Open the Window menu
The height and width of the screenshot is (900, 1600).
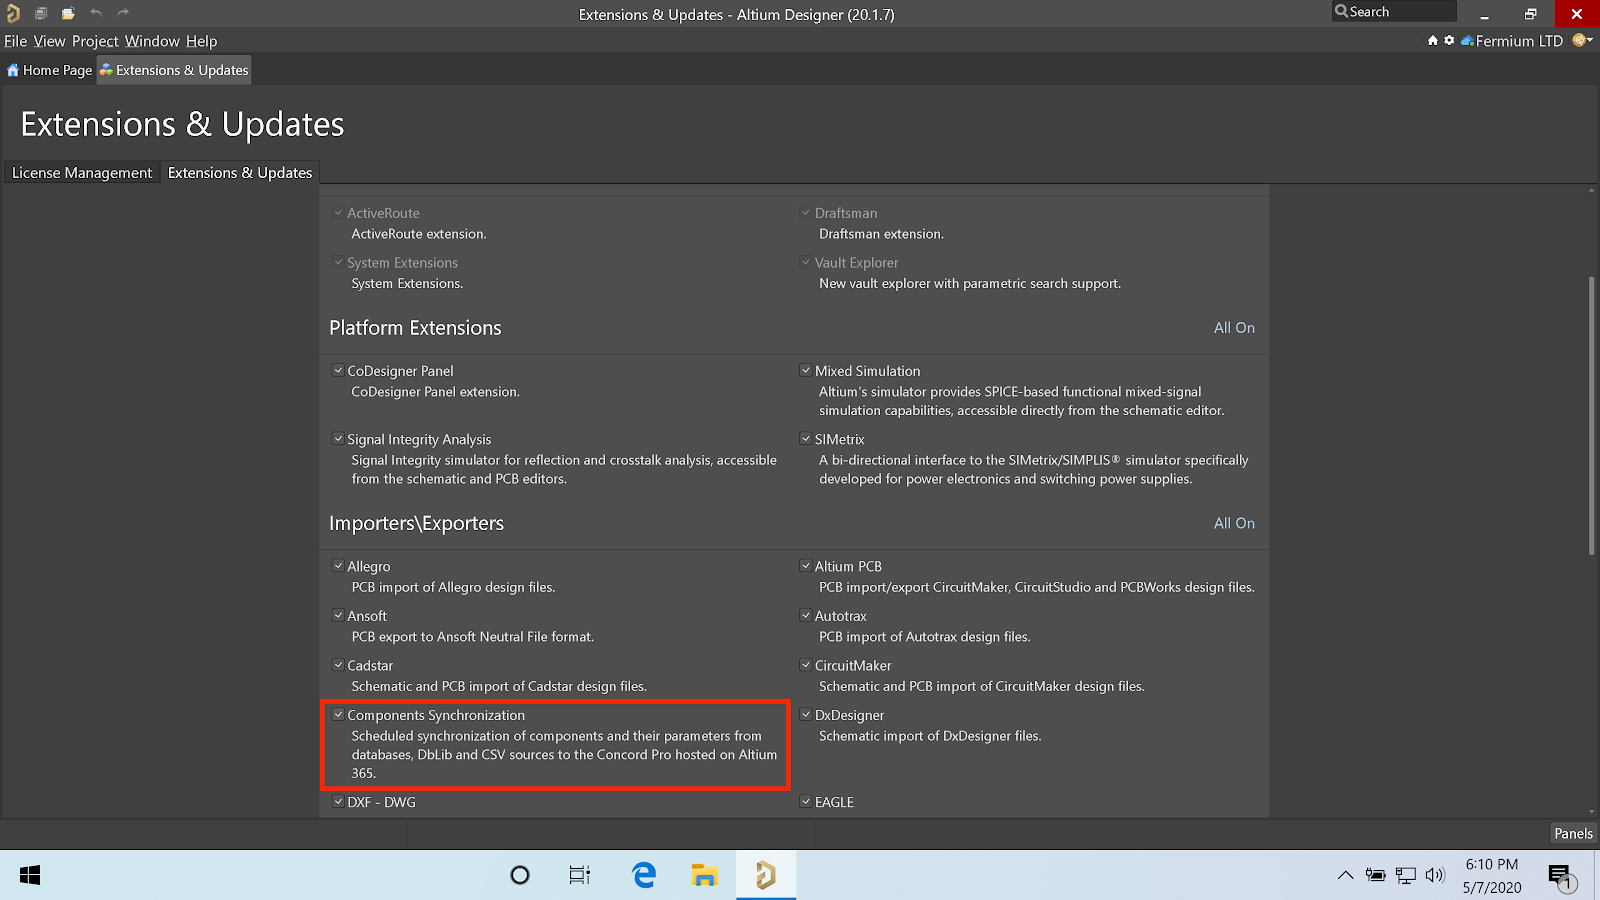pyautogui.click(x=152, y=41)
